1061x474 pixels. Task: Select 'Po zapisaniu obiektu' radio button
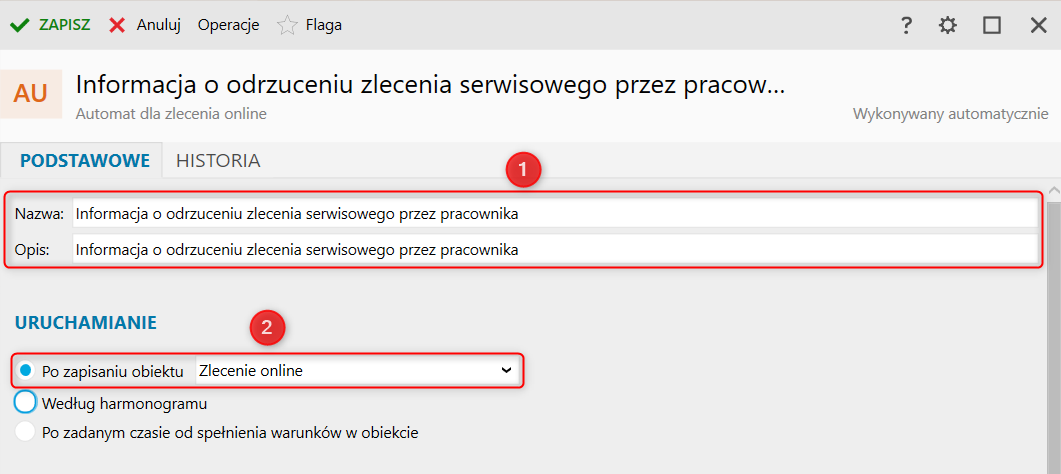26,371
